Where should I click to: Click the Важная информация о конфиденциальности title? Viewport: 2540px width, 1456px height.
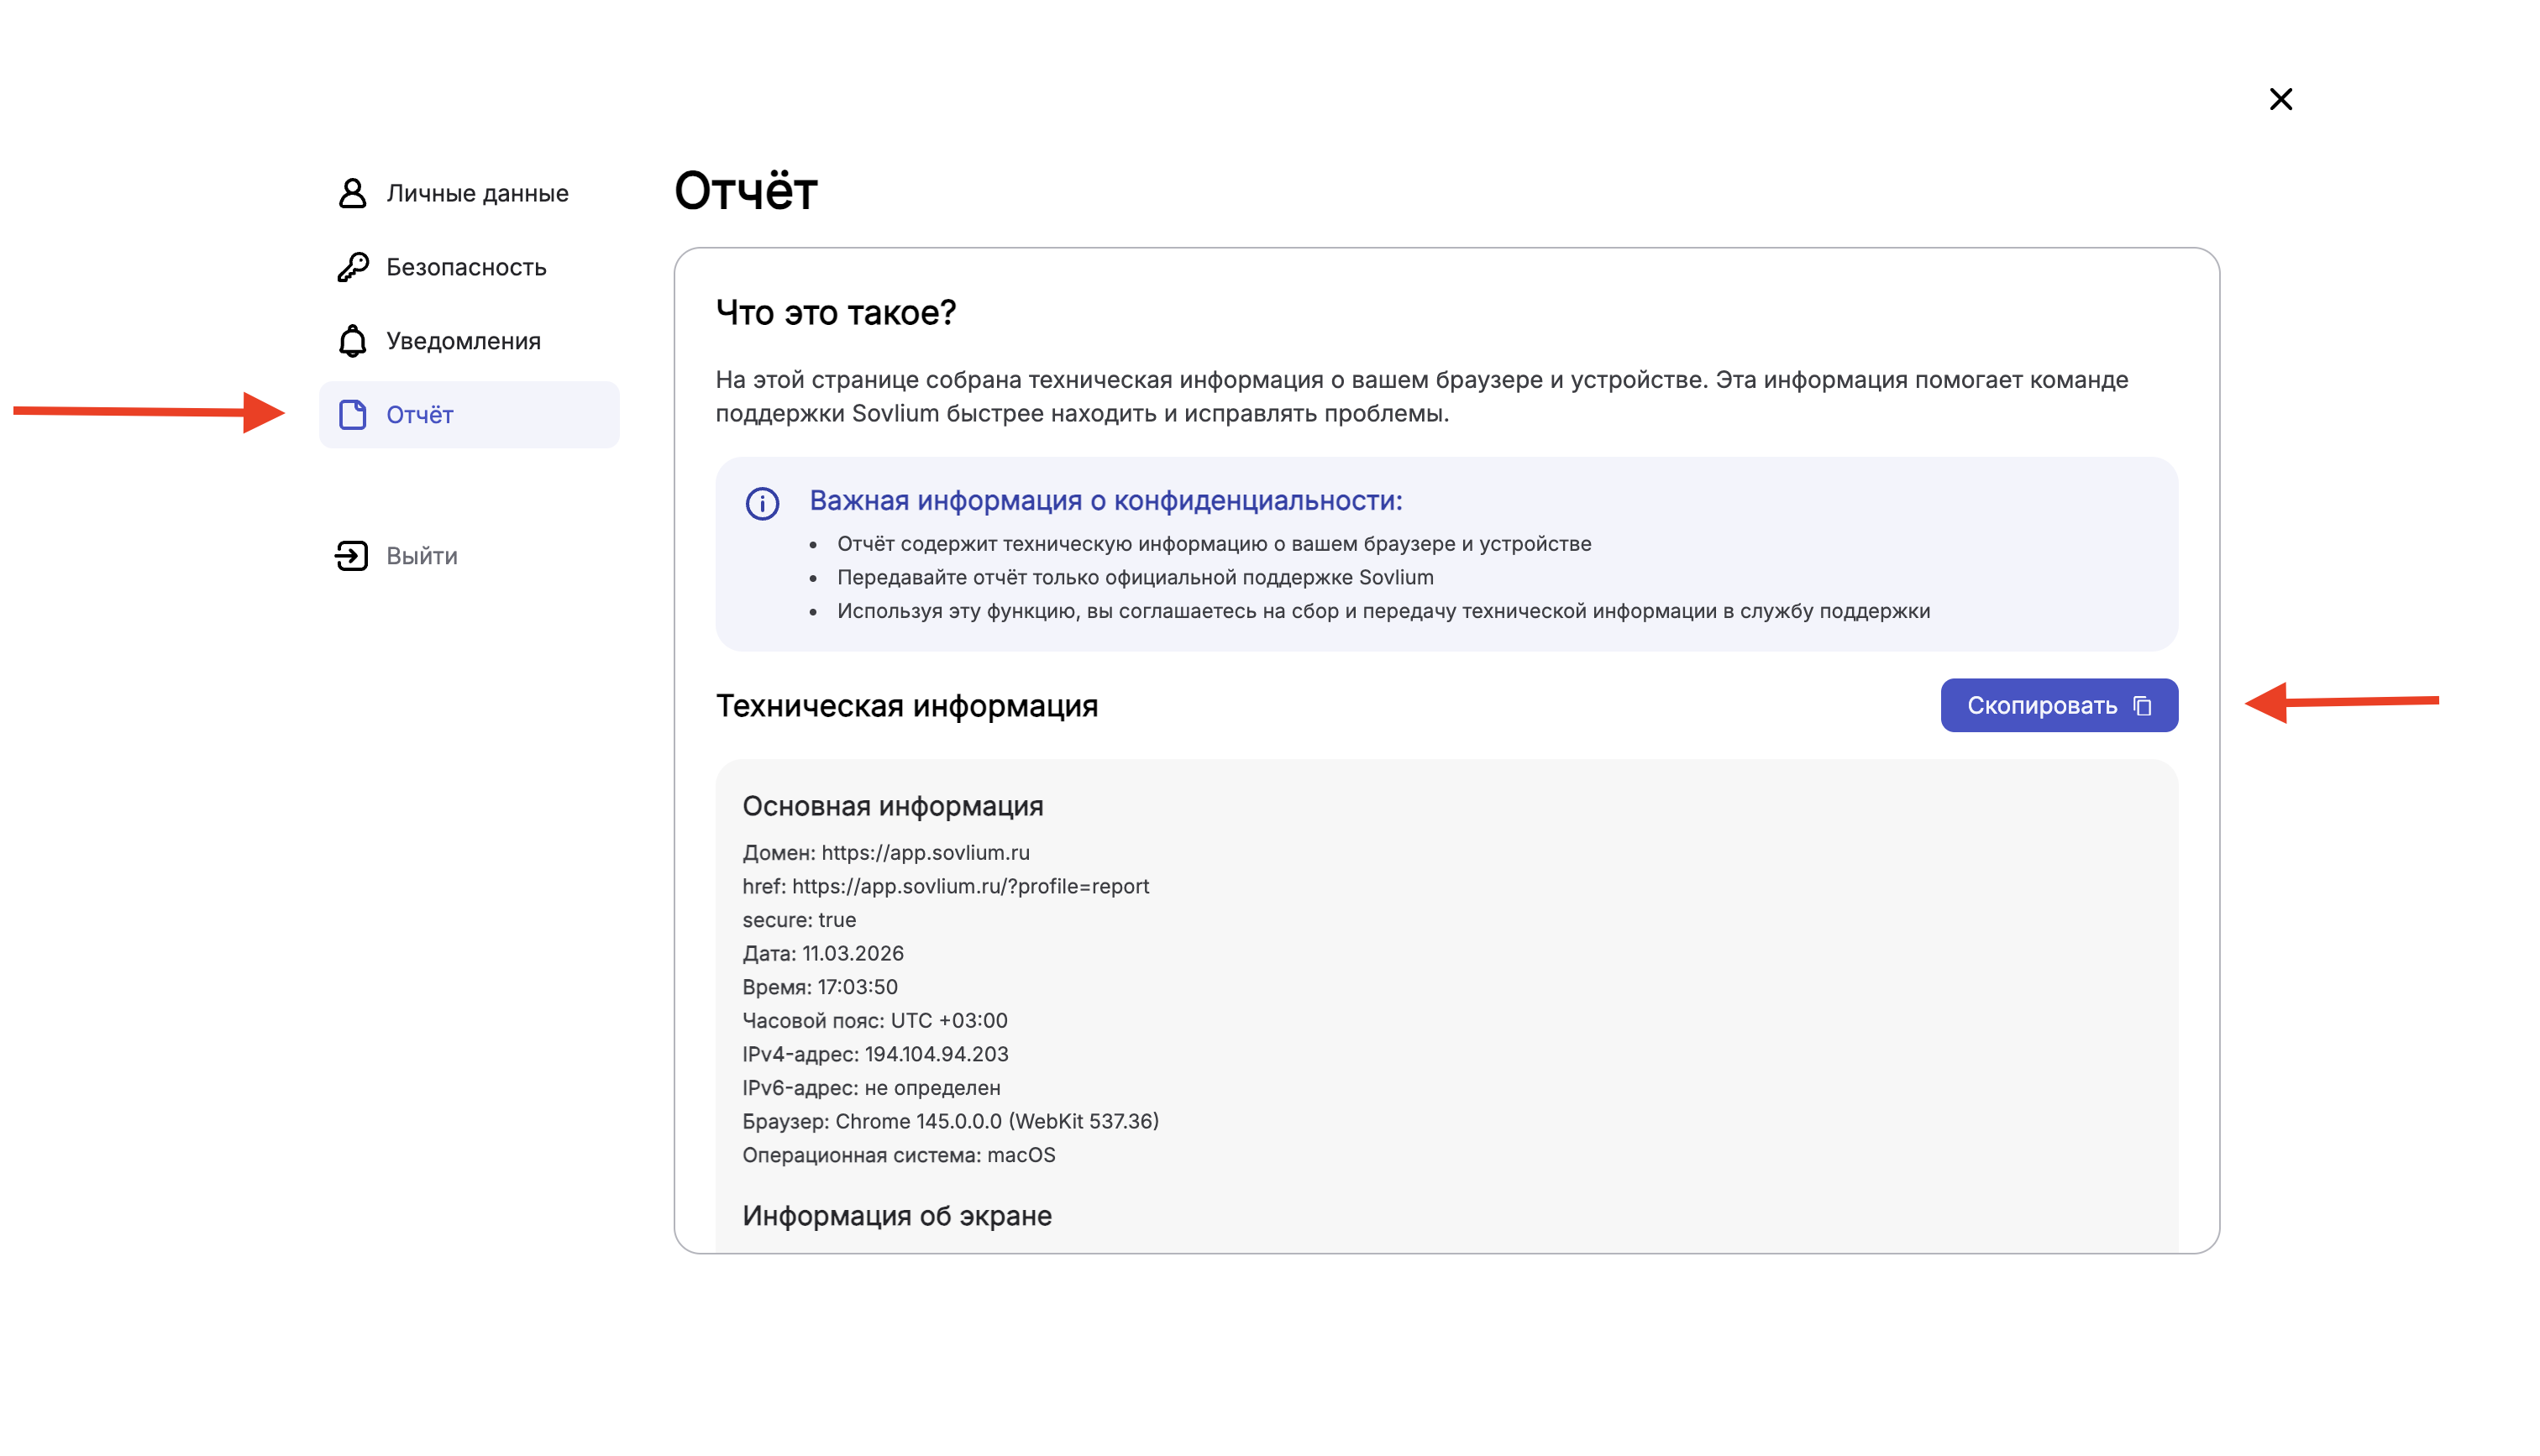point(1105,501)
